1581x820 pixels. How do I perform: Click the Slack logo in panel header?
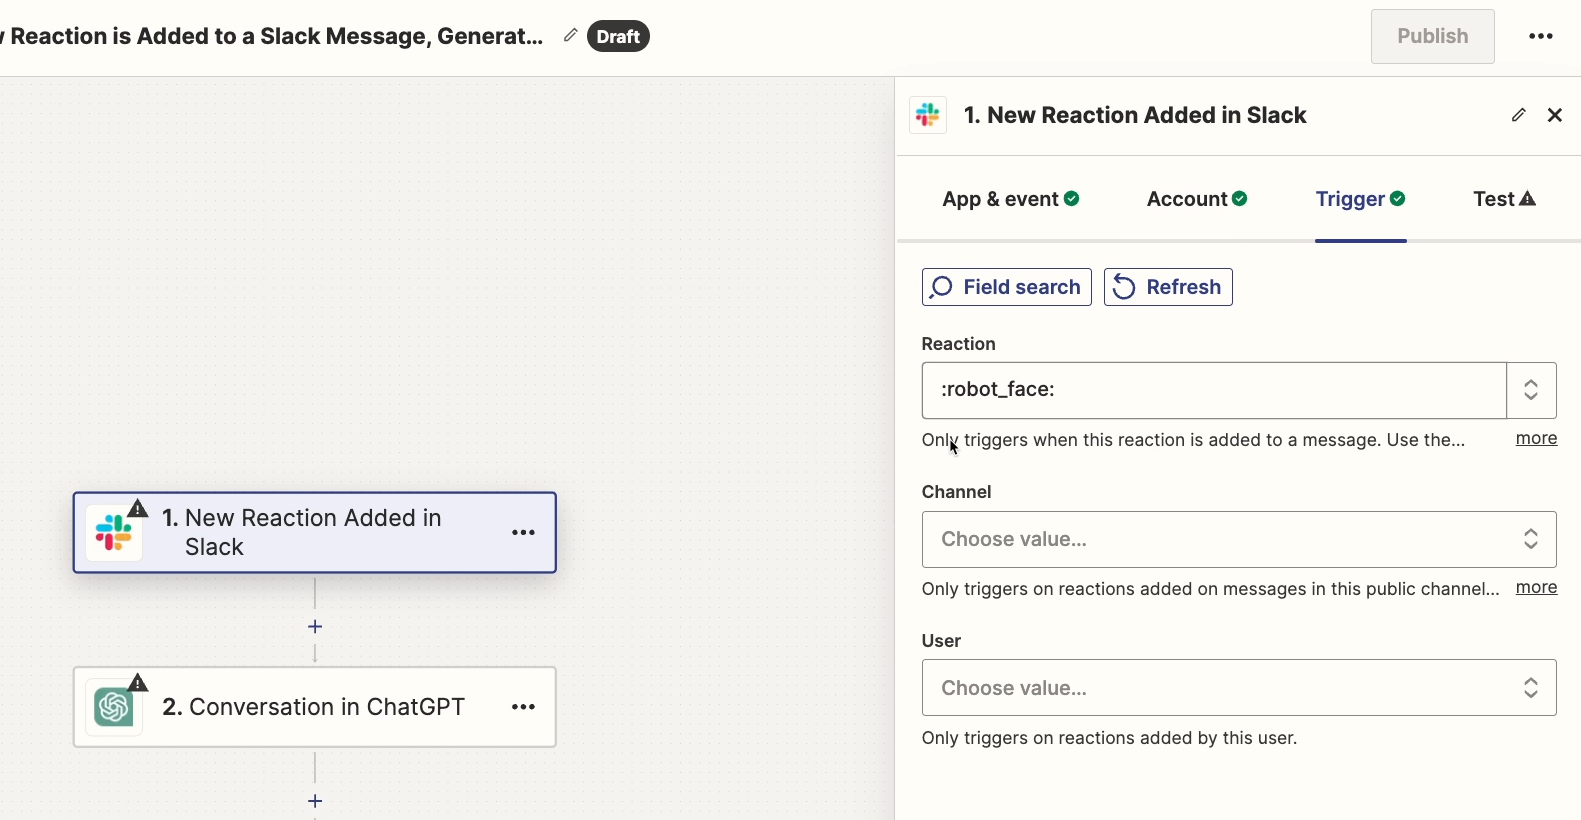click(x=928, y=115)
